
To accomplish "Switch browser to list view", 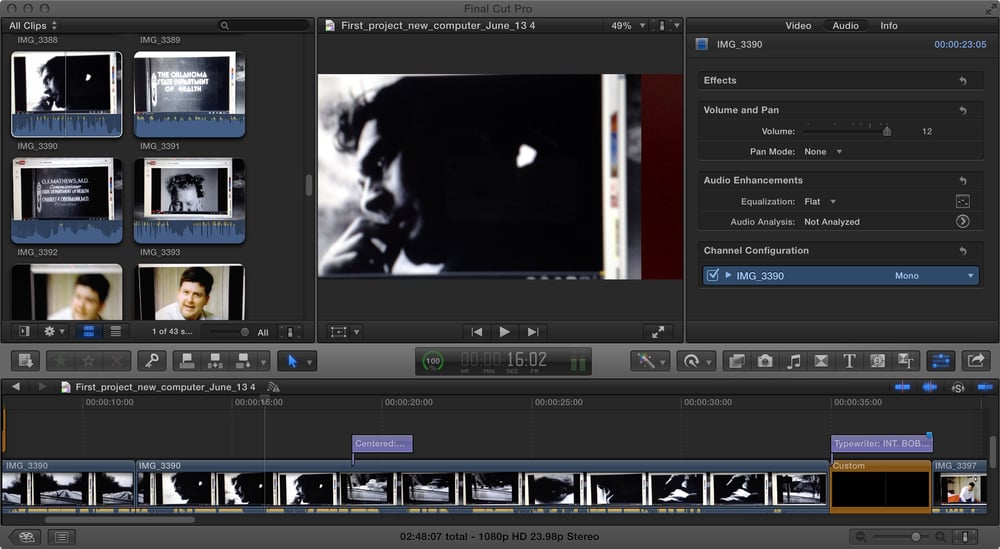I will click(115, 331).
